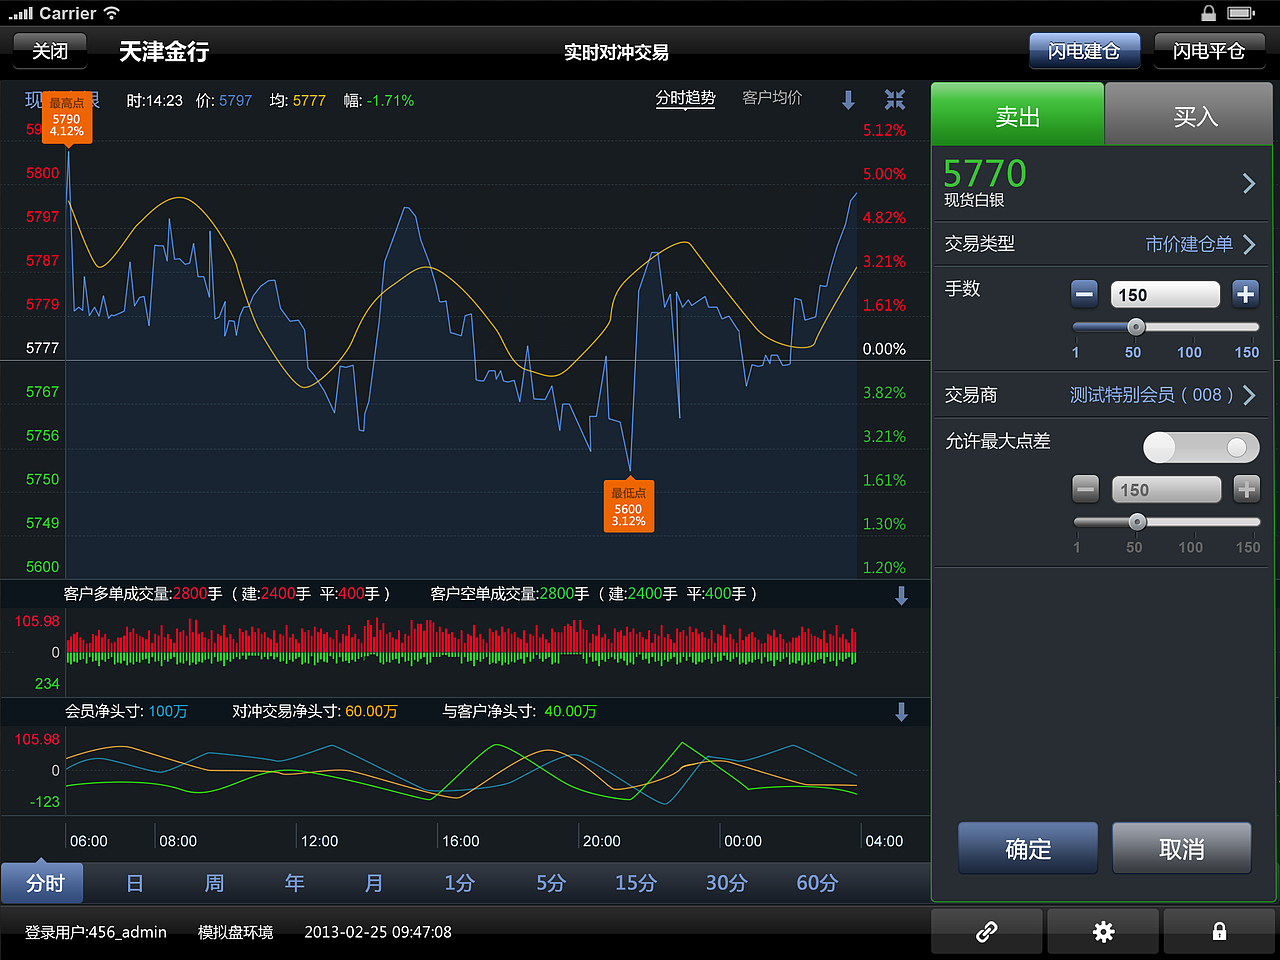
Task: Click the 手数 input field showing 150
Action: [1165, 294]
